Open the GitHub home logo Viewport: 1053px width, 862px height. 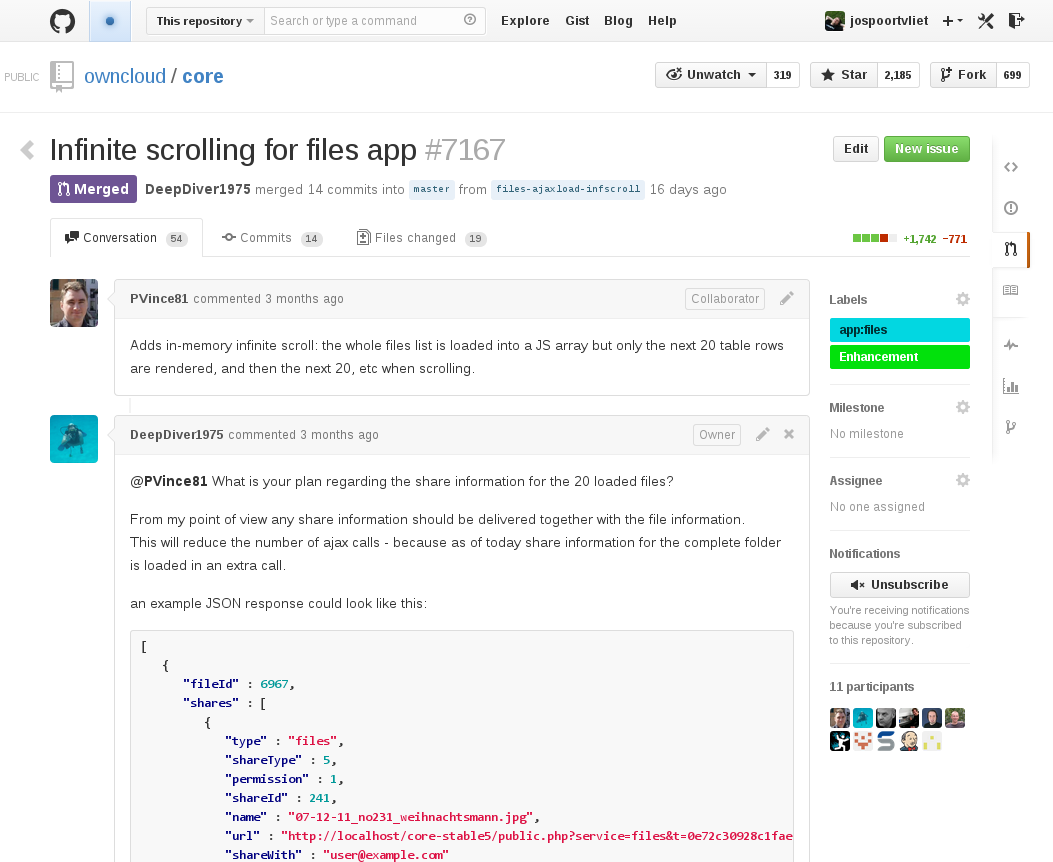[x=62, y=21]
